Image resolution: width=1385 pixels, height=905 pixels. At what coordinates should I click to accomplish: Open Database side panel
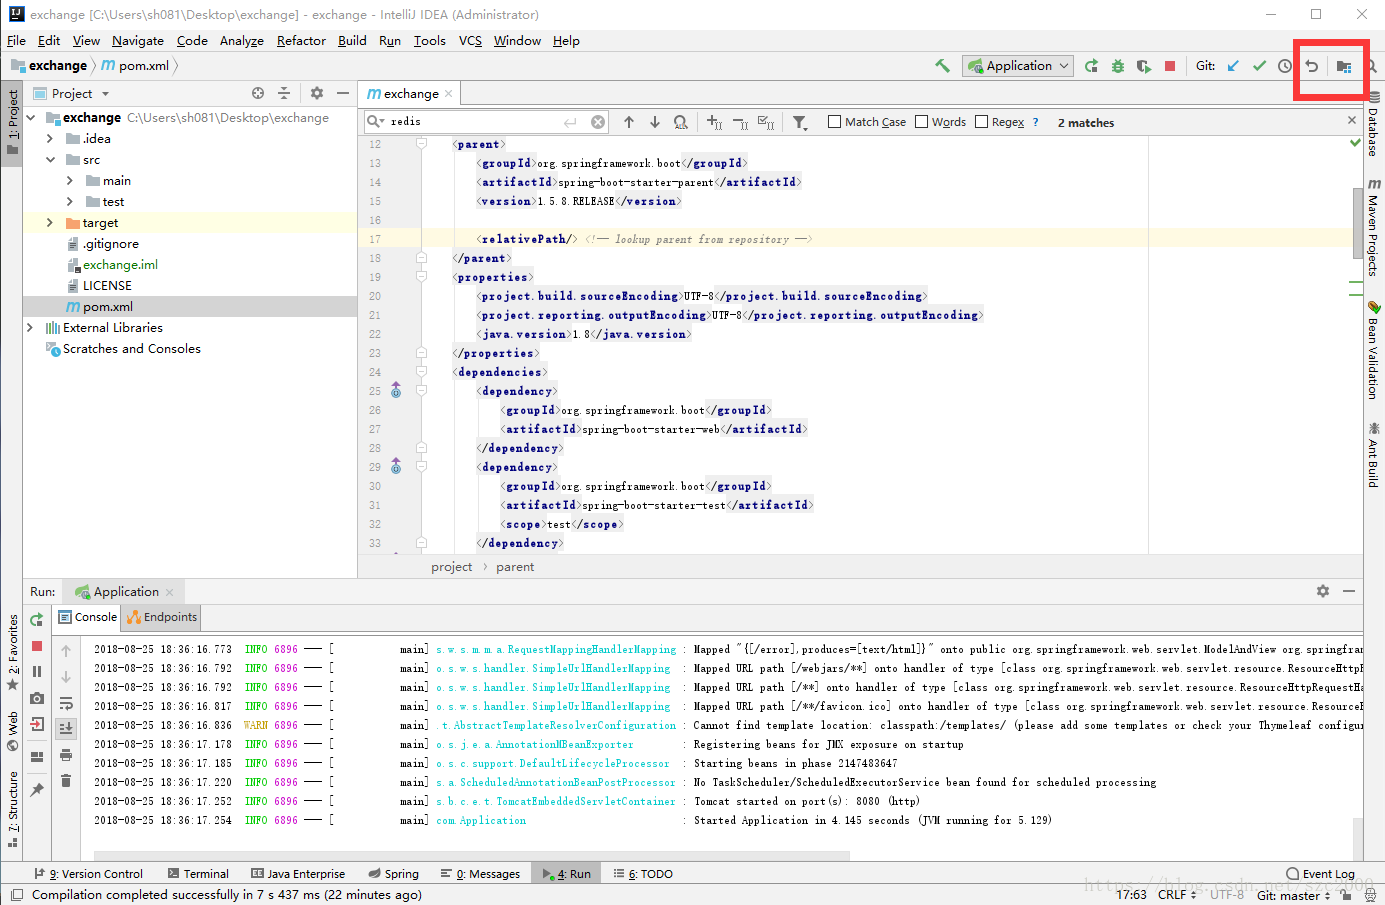(x=1374, y=126)
